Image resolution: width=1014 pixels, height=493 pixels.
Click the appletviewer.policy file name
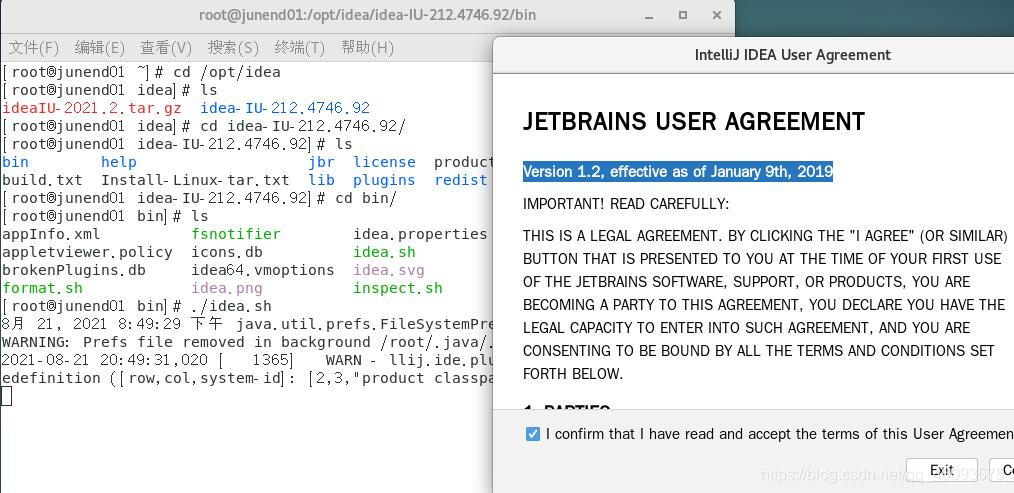[87, 252]
